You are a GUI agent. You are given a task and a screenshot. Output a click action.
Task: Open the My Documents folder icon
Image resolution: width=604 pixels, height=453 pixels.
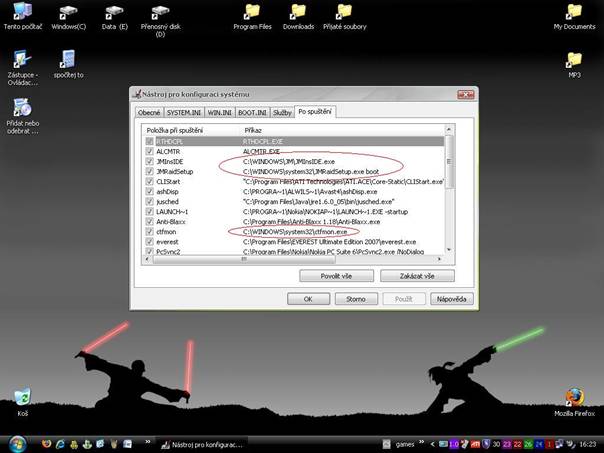tap(574, 12)
